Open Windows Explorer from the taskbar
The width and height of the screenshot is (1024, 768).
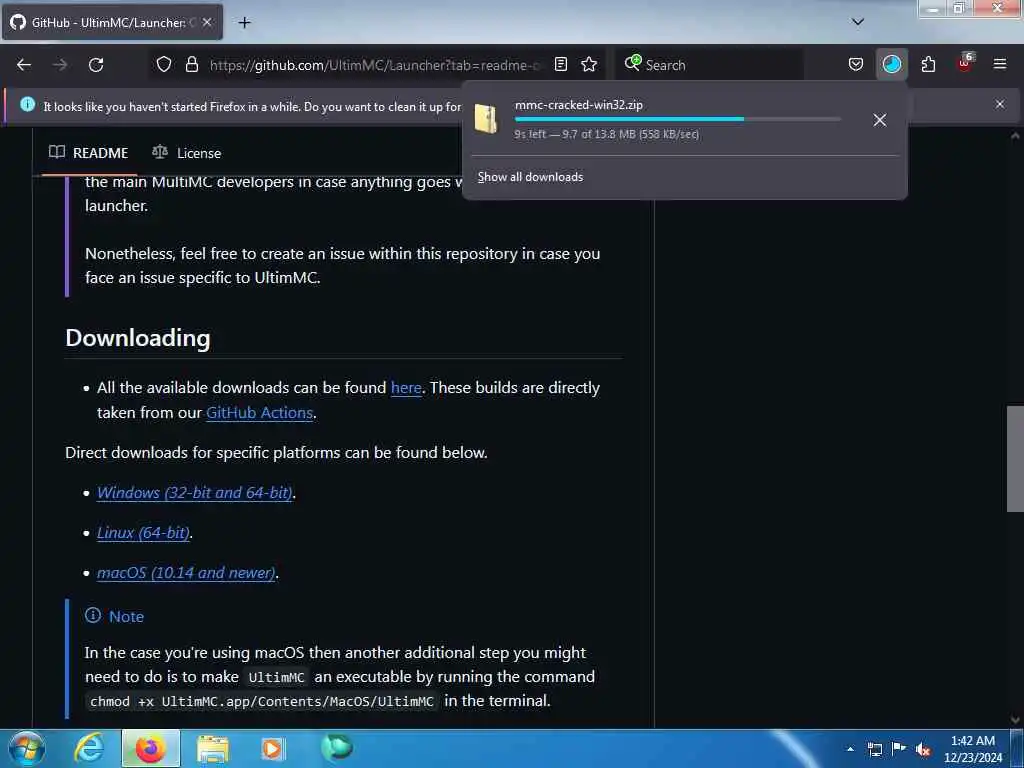tap(213, 749)
